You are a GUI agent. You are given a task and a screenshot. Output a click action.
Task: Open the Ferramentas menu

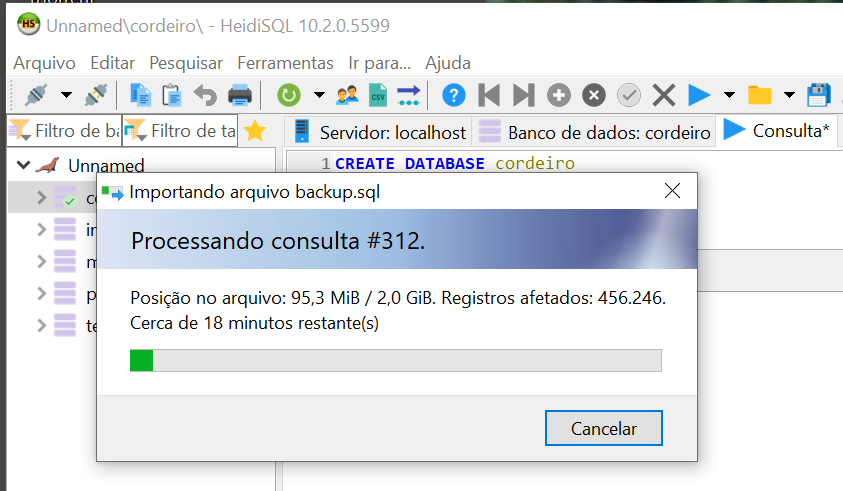[285, 63]
